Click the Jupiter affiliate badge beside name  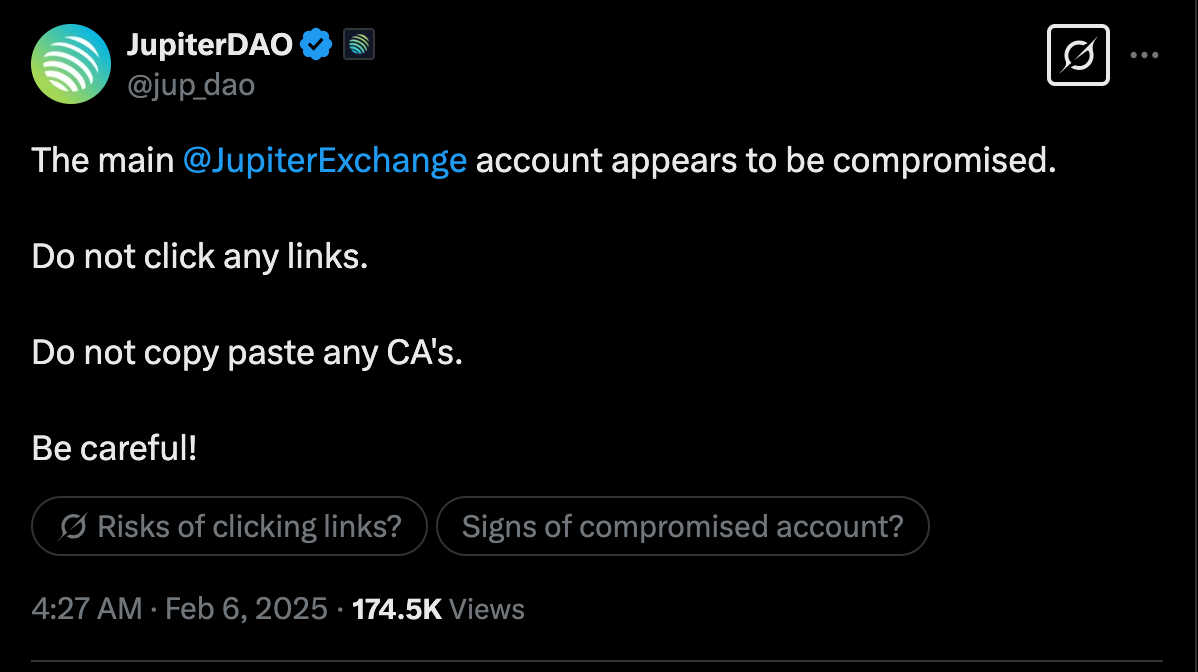358,44
